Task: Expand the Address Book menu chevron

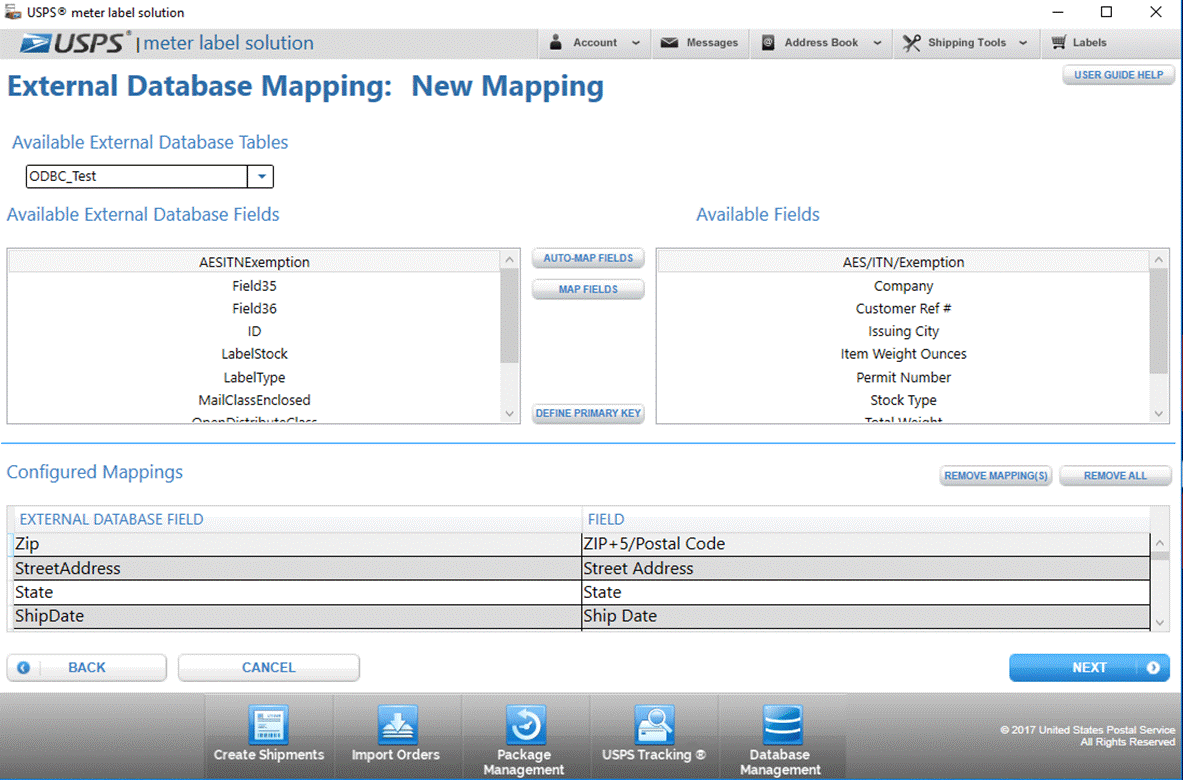Action: (877, 43)
